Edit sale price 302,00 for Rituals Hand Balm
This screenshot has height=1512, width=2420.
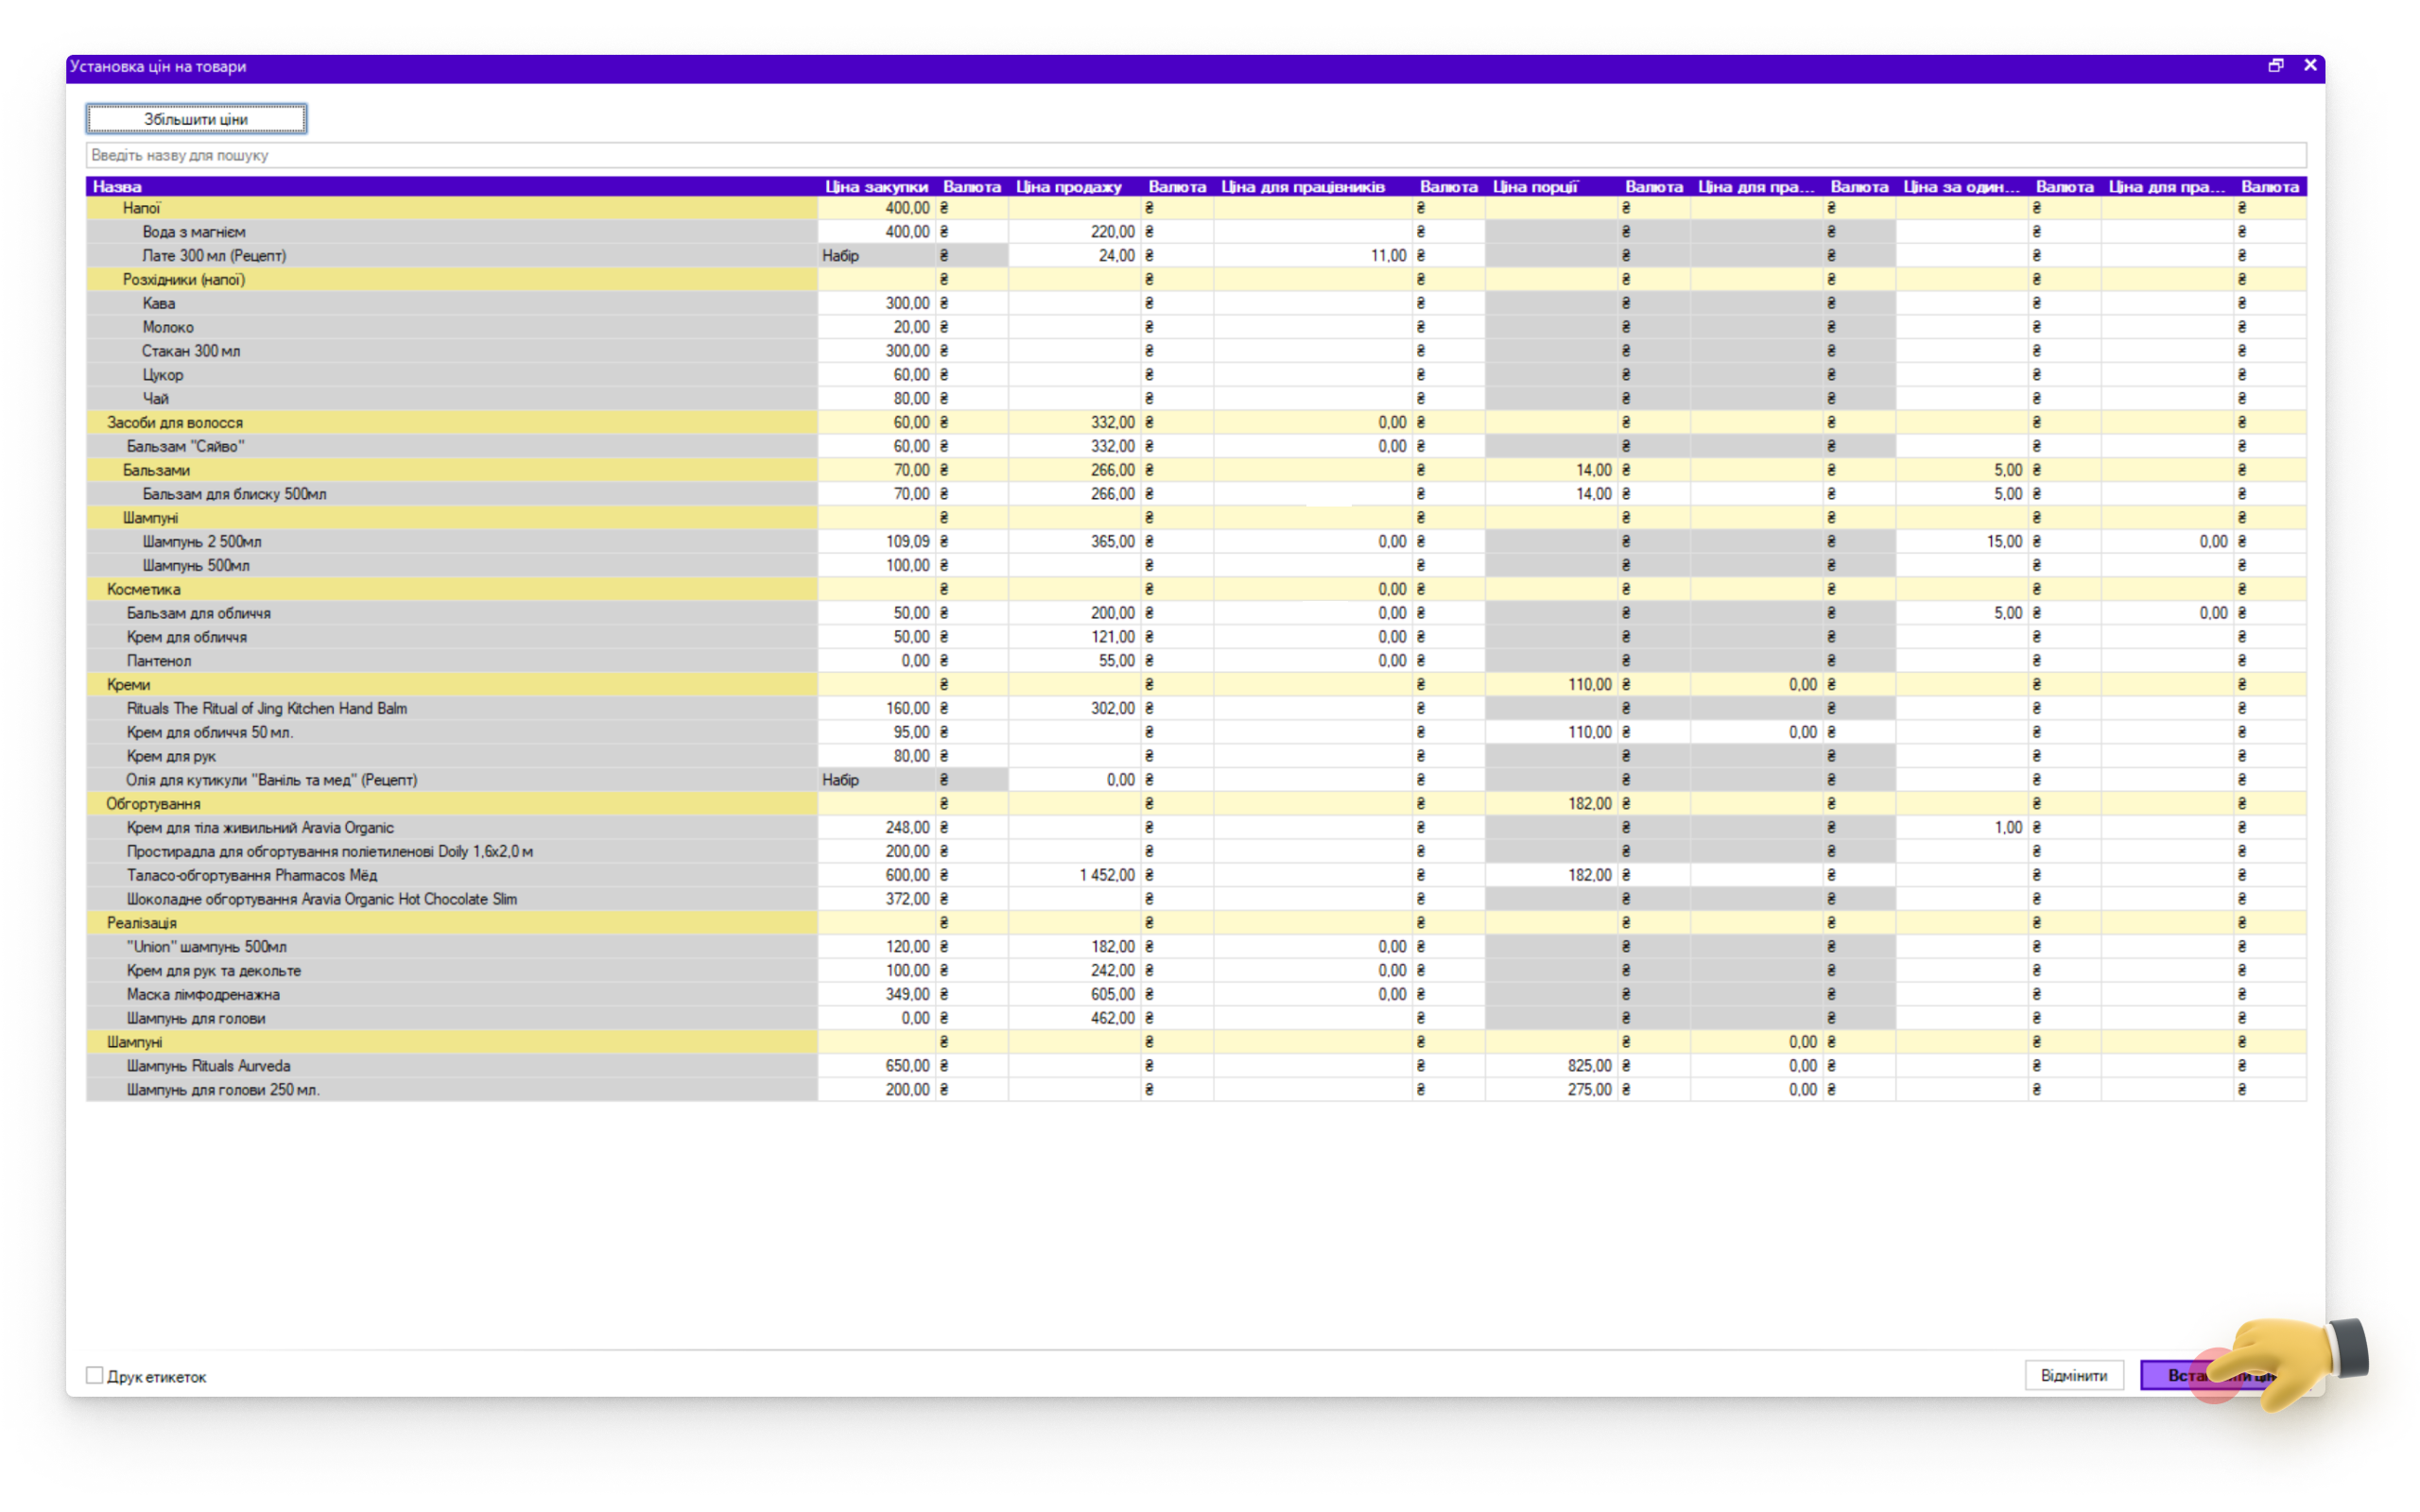1074,708
